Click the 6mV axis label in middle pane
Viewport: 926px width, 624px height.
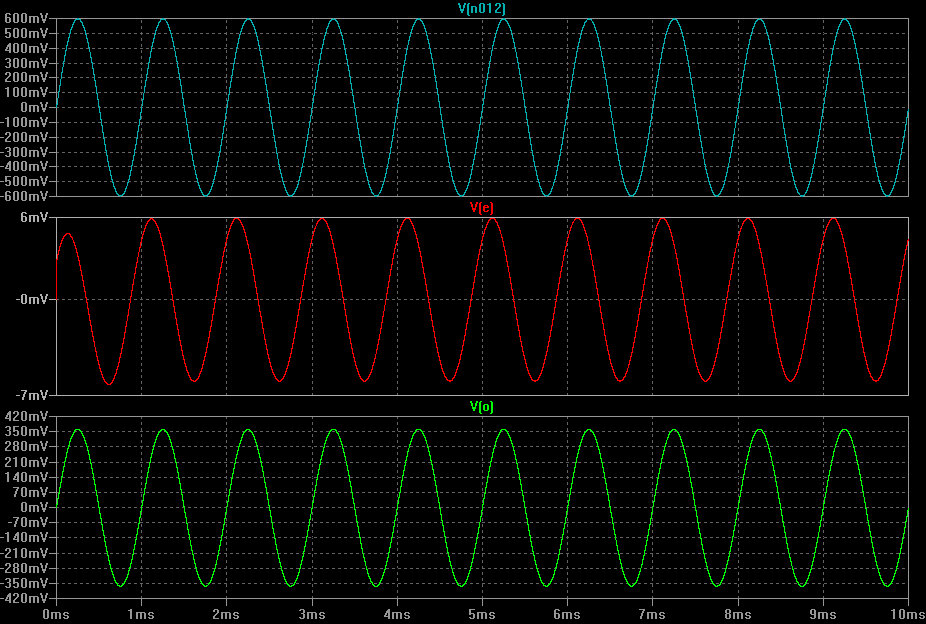point(34,217)
